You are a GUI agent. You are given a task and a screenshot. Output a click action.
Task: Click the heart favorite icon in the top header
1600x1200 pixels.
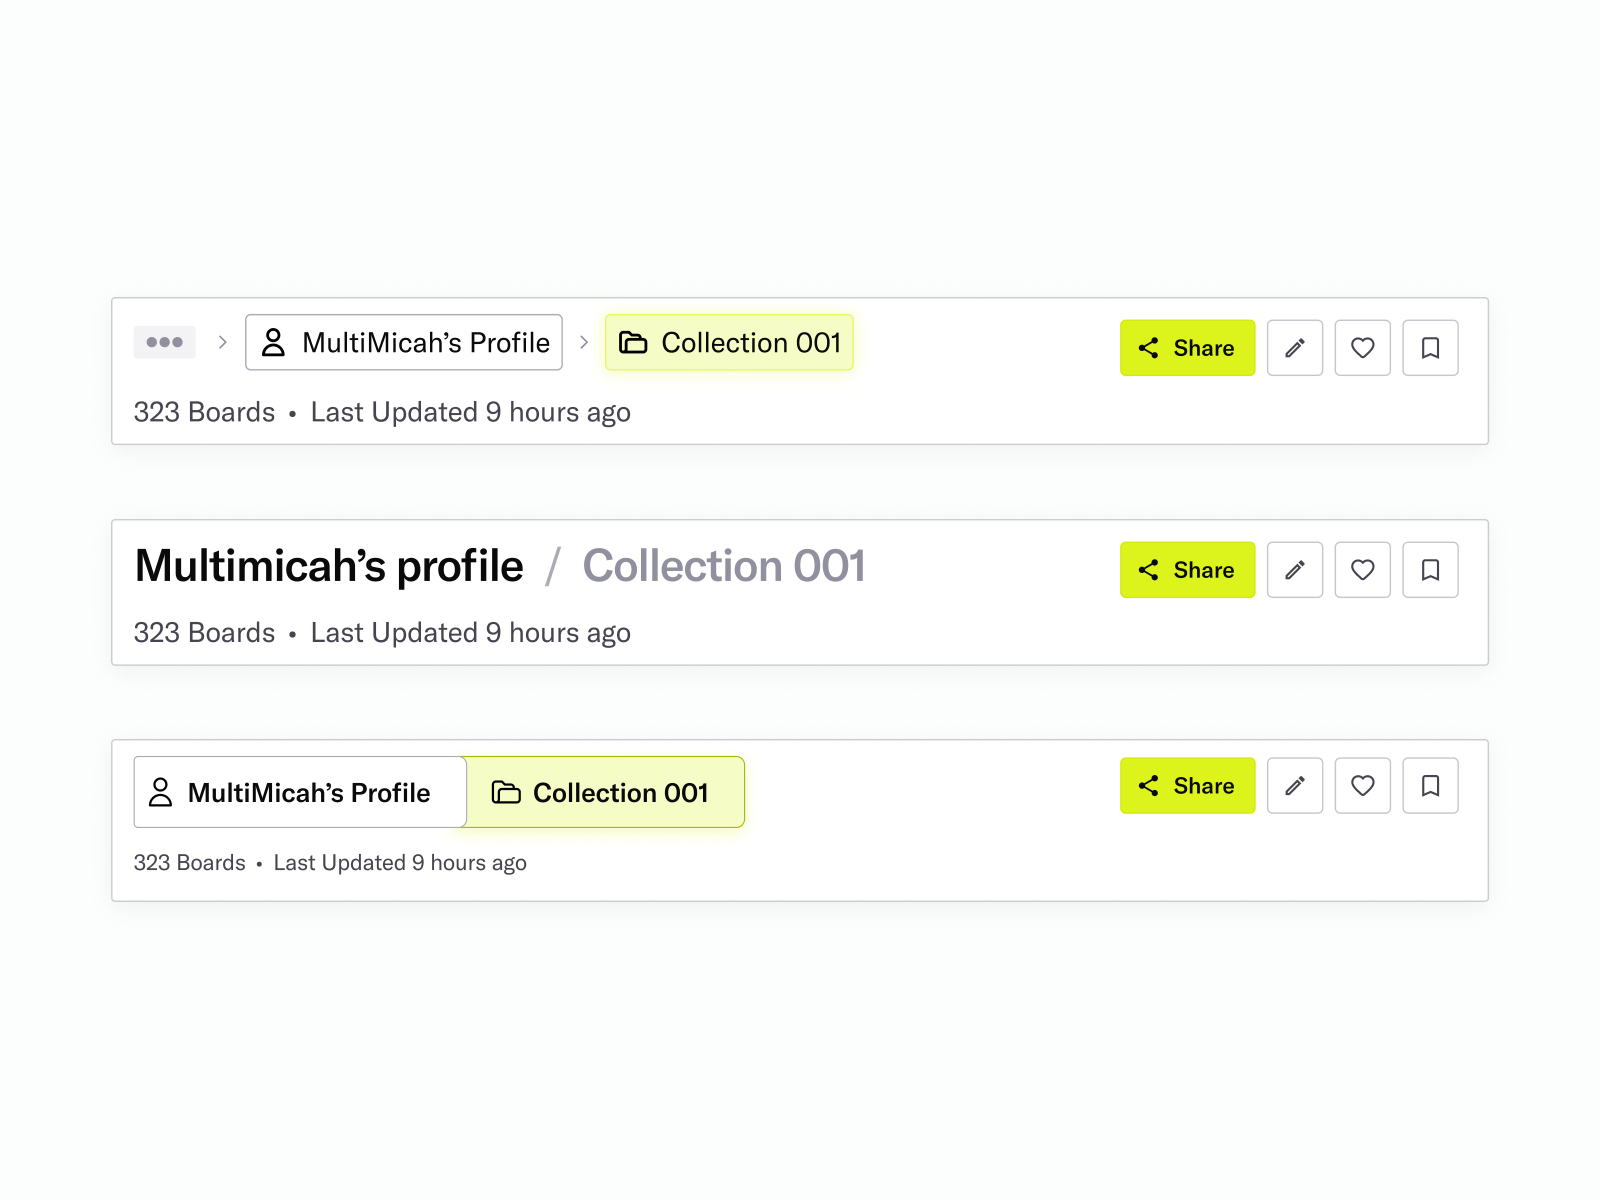[1362, 348]
